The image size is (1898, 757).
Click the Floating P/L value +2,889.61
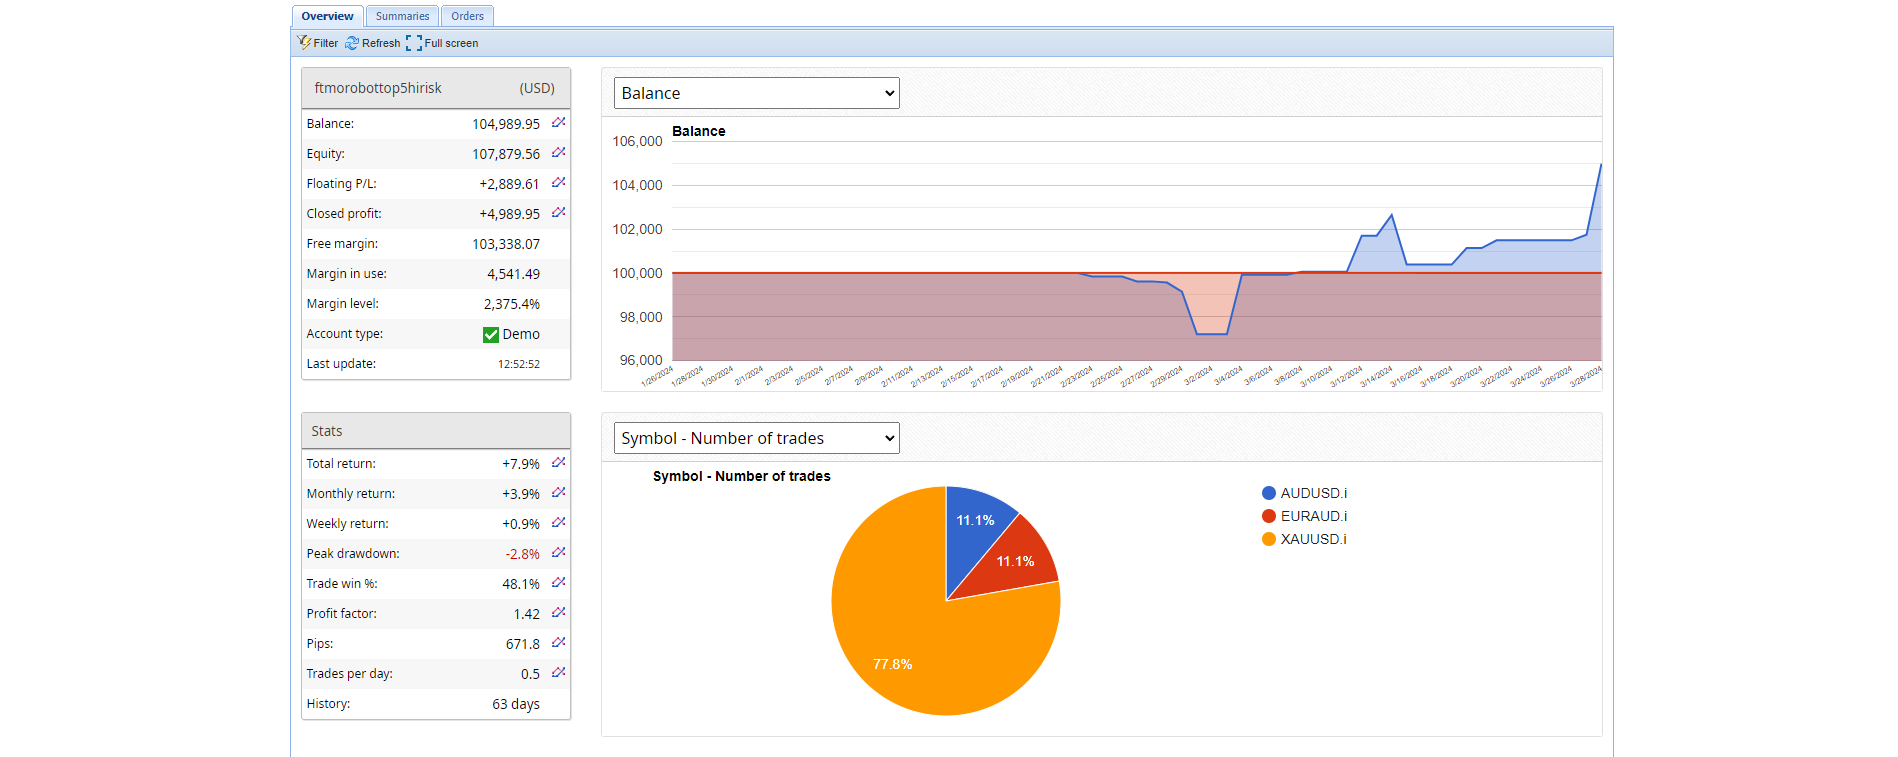click(x=509, y=184)
